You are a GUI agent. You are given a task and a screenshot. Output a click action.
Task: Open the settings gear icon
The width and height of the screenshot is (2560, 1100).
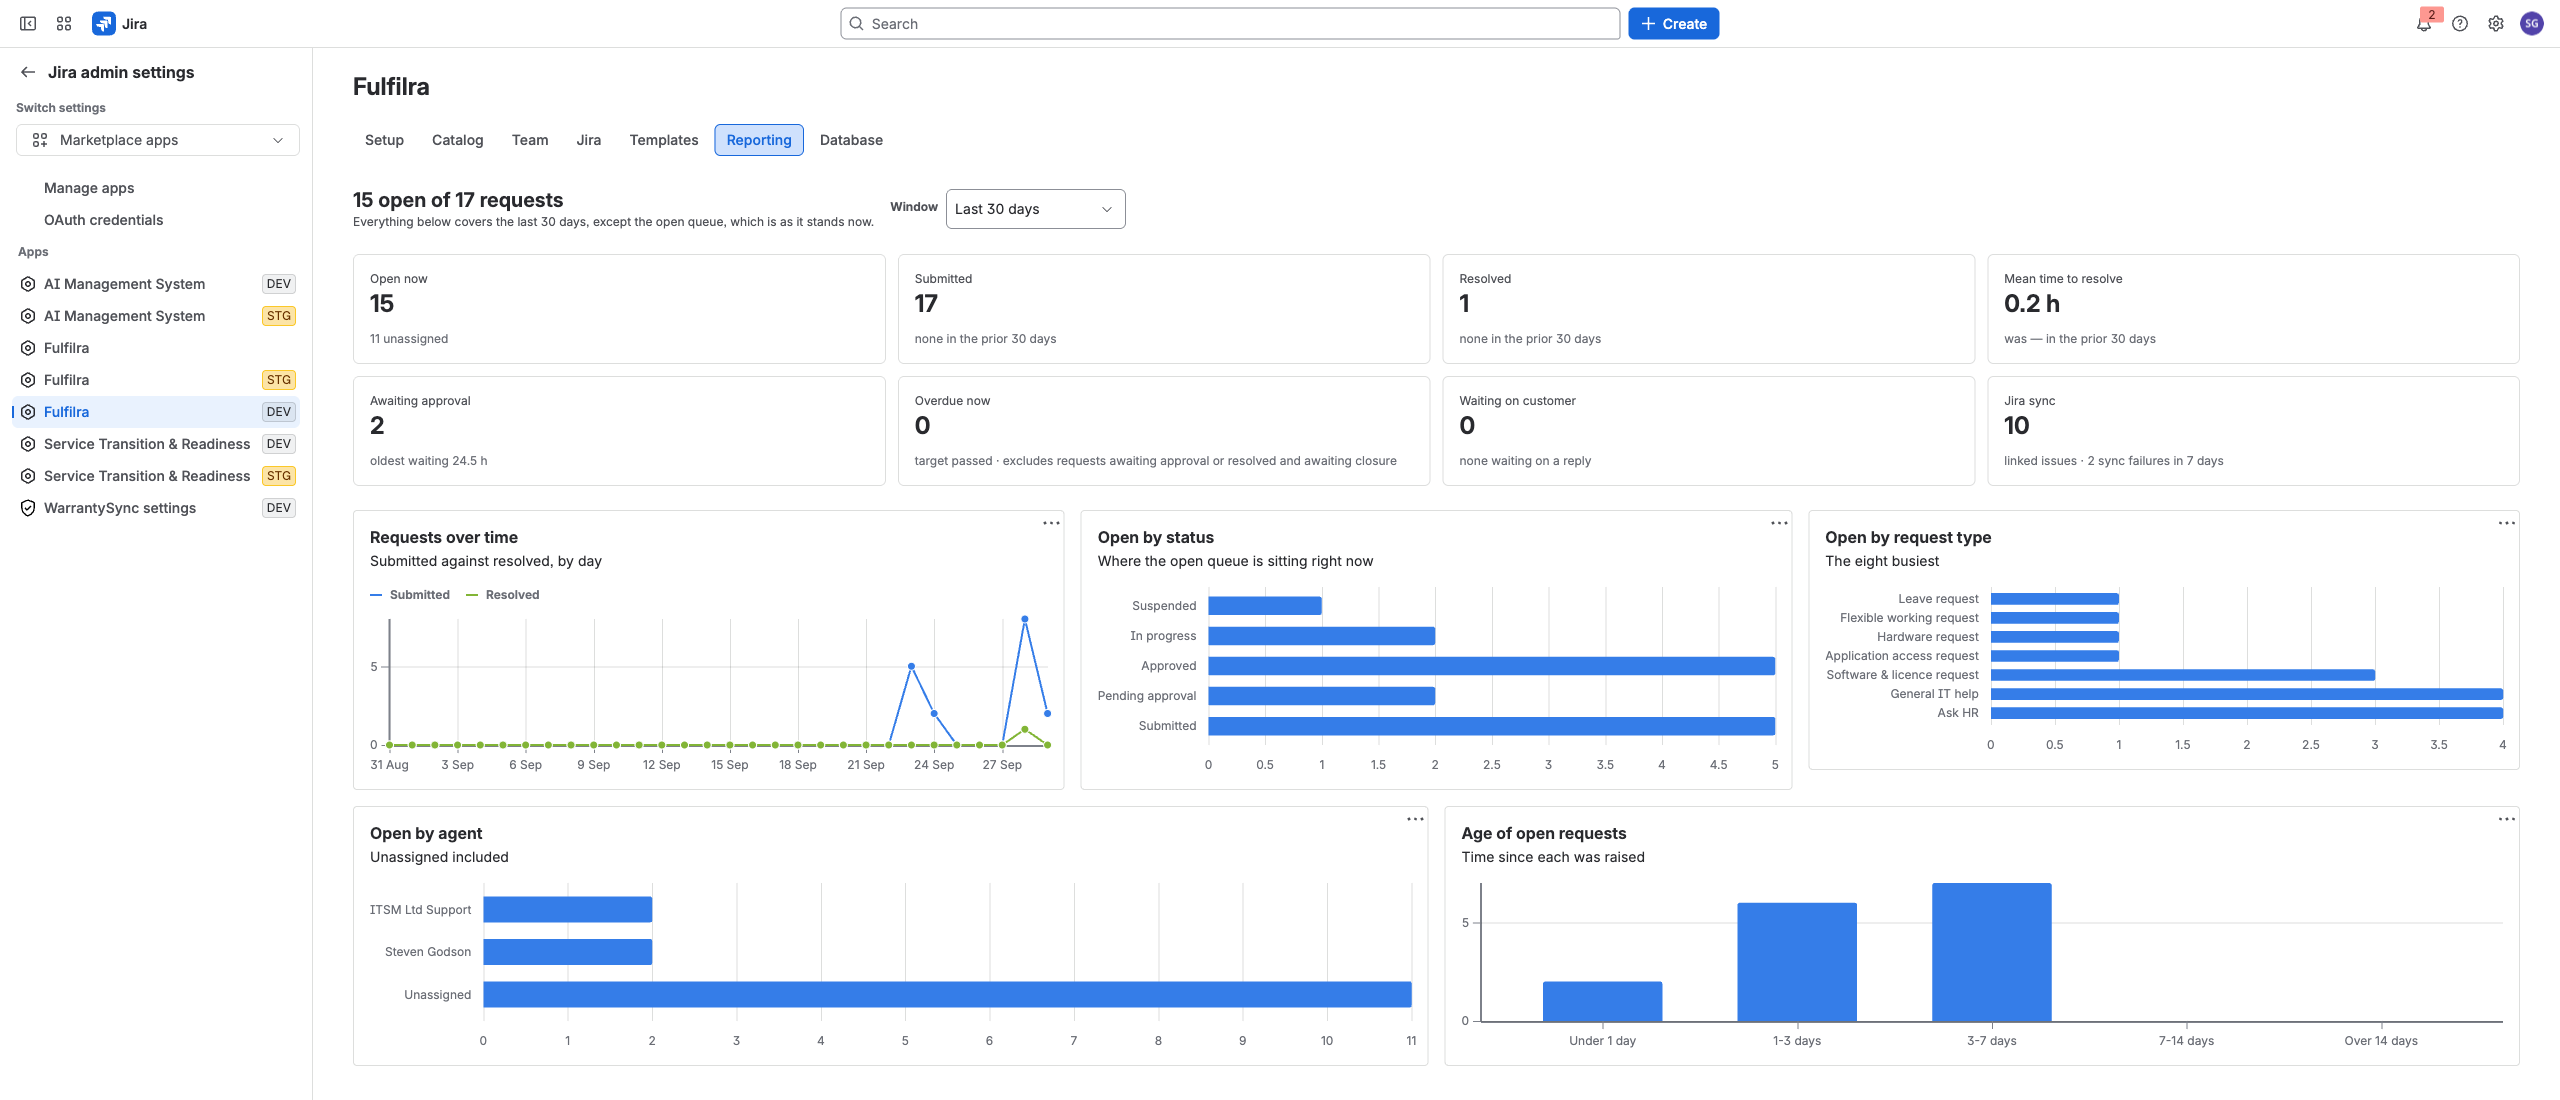2496,24
